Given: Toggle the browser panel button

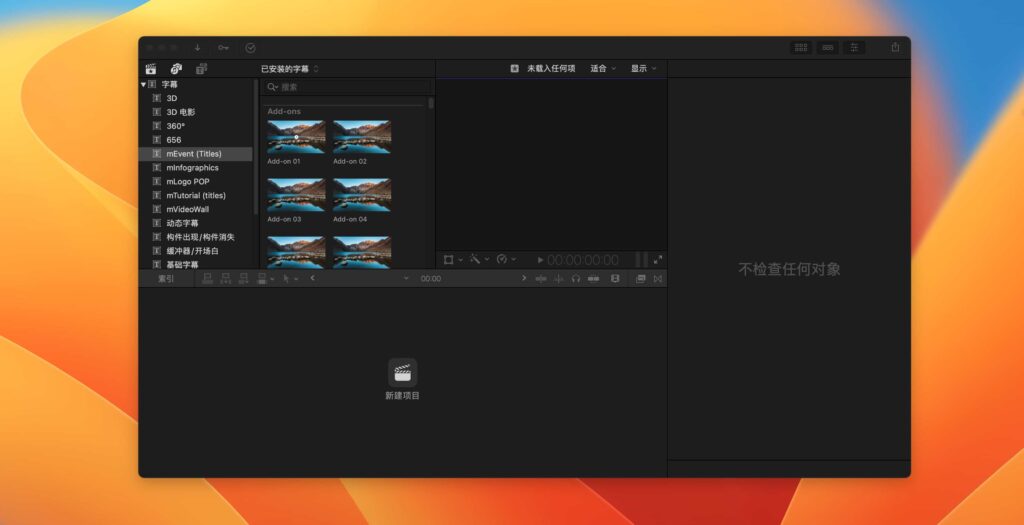Looking at the screenshot, I should (x=801, y=48).
